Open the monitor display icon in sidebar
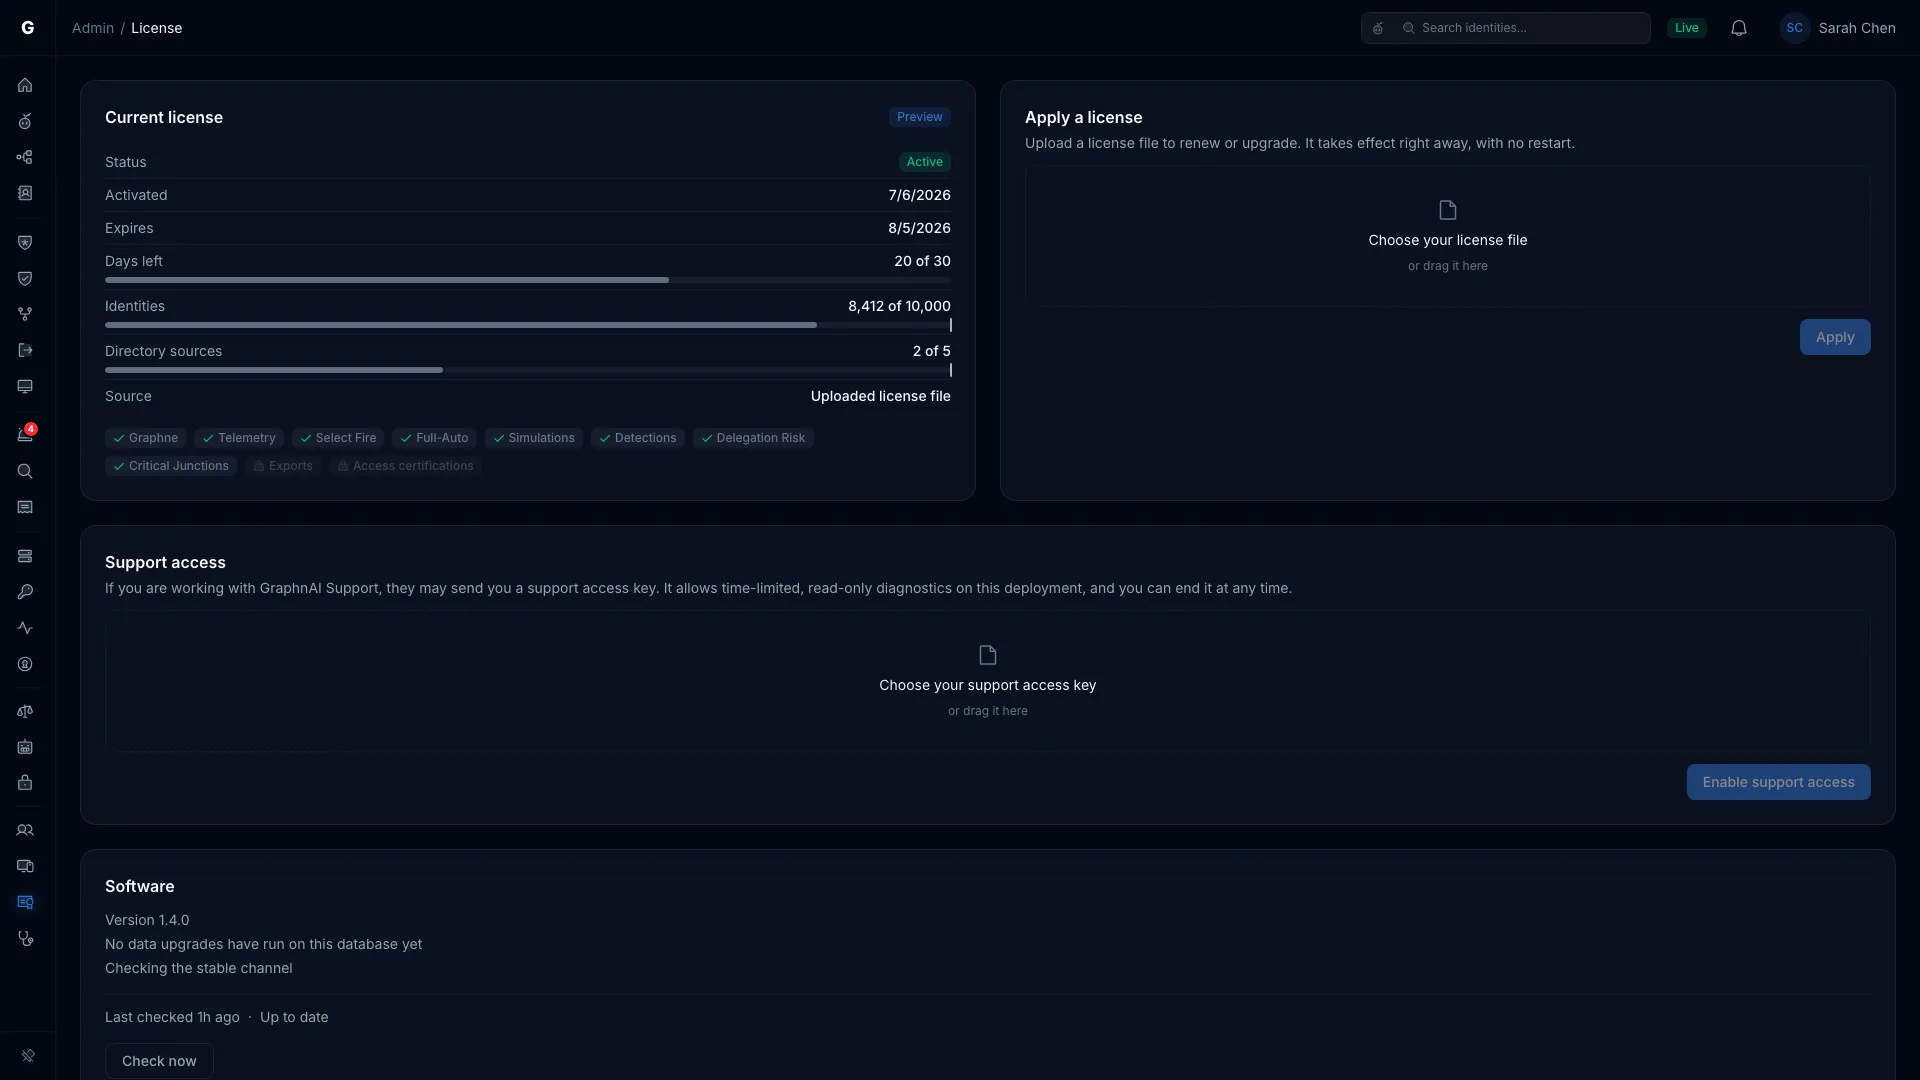1920x1080 pixels. [25, 386]
